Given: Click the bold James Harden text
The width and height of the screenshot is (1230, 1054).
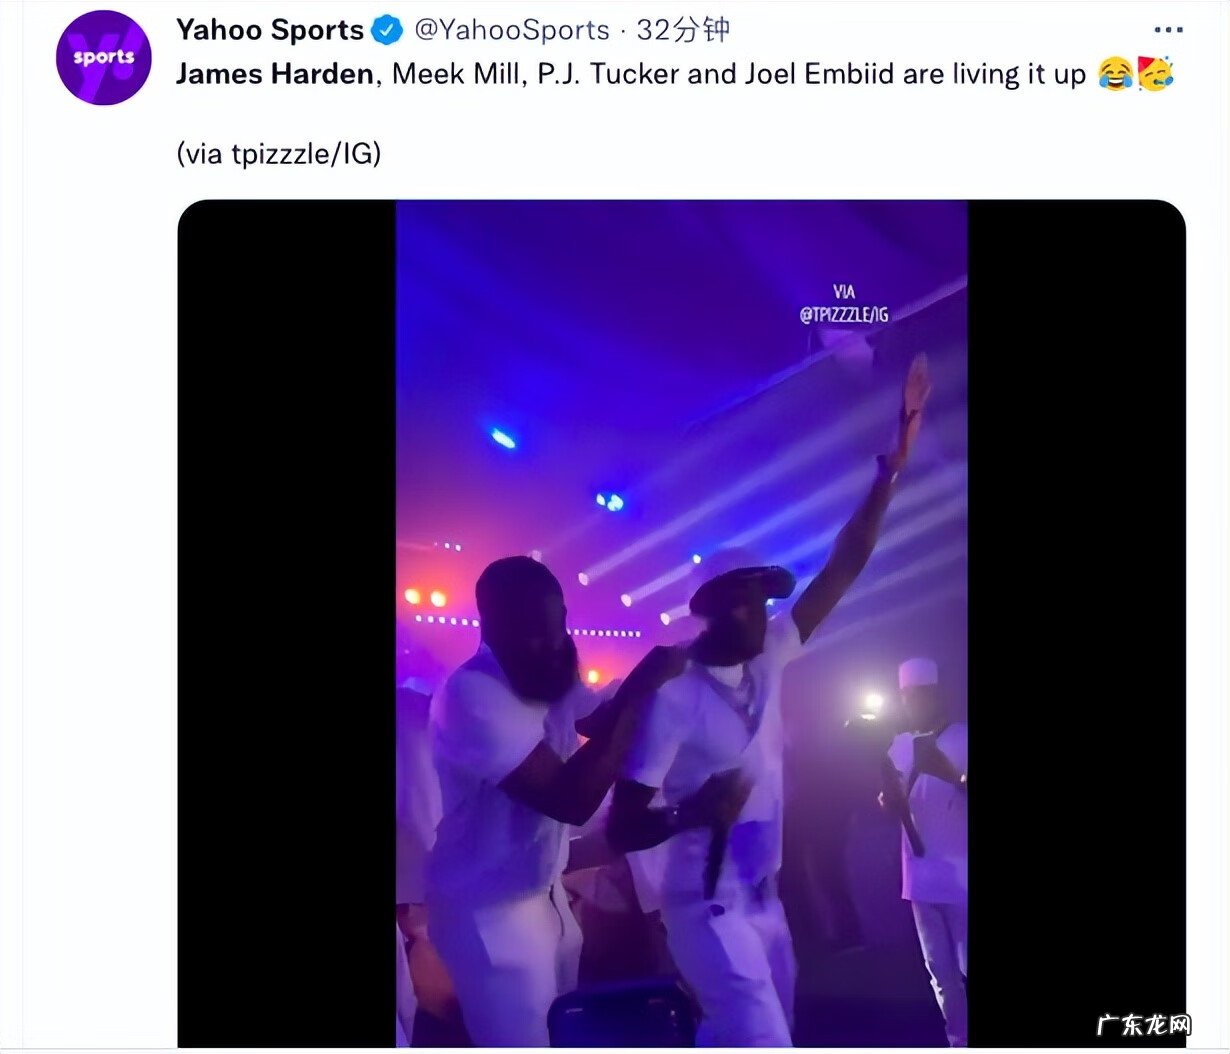Looking at the screenshot, I should pyautogui.click(x=275, y=74).
